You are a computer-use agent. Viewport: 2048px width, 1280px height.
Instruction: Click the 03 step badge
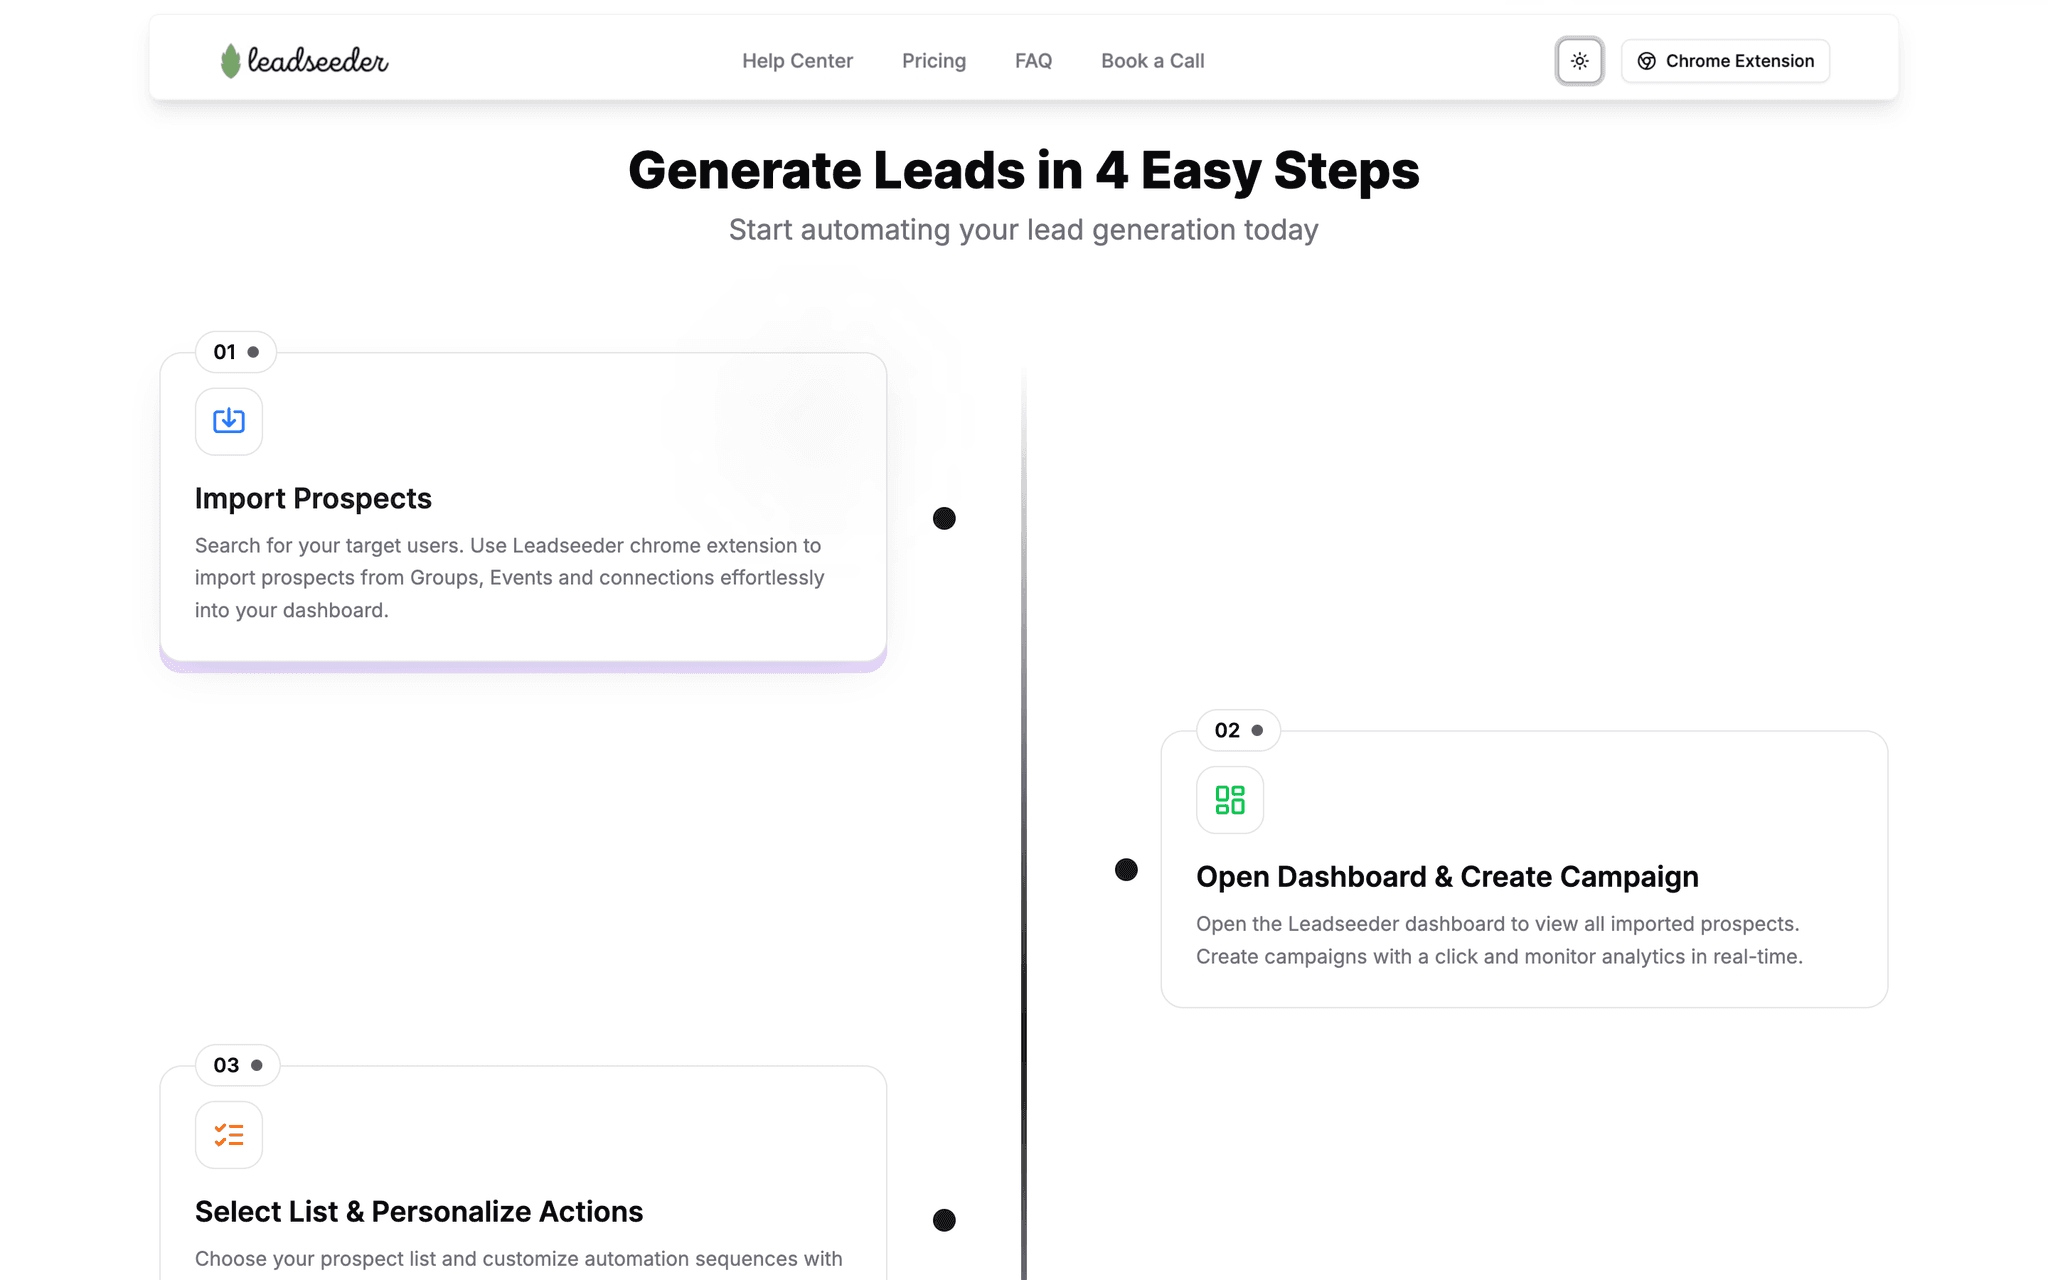pyautogui.click(x=238, y=1065)
